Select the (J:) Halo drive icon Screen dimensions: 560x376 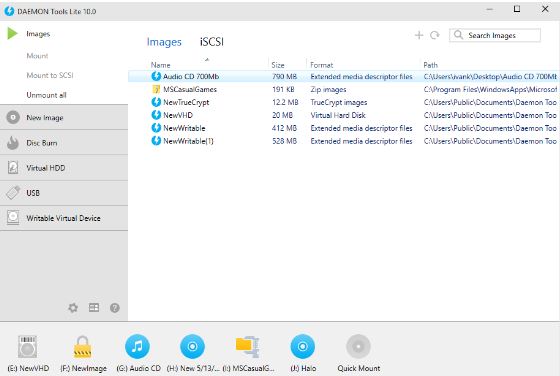coord(302,346)
